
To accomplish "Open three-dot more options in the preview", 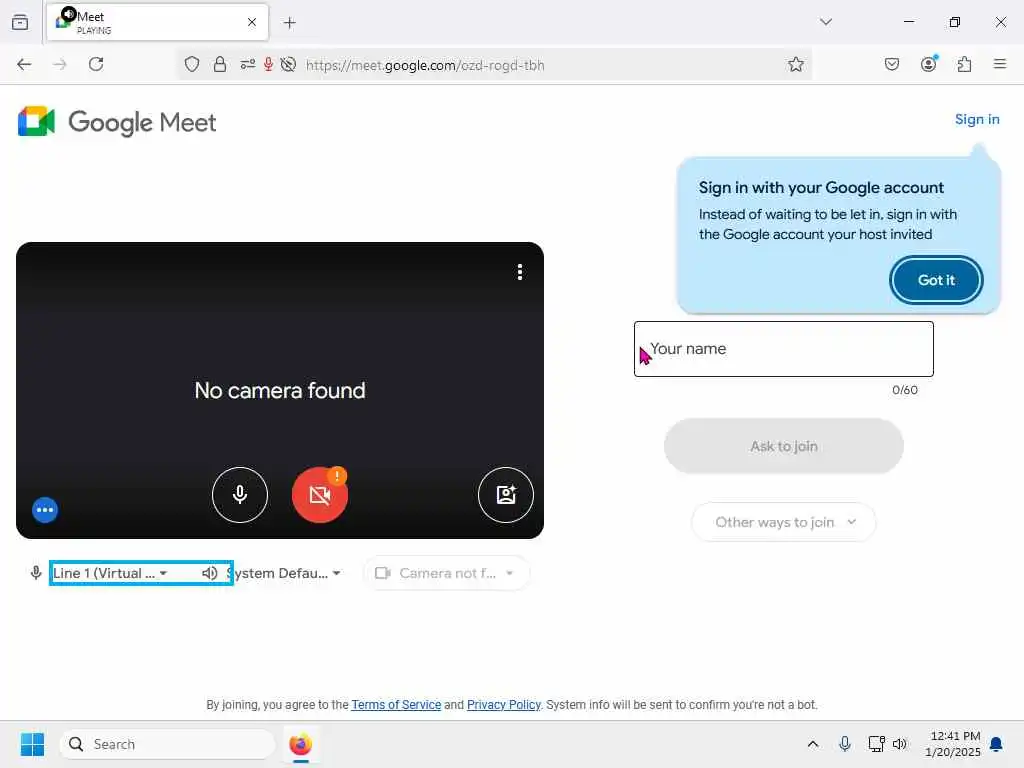I will click(520, 272).
